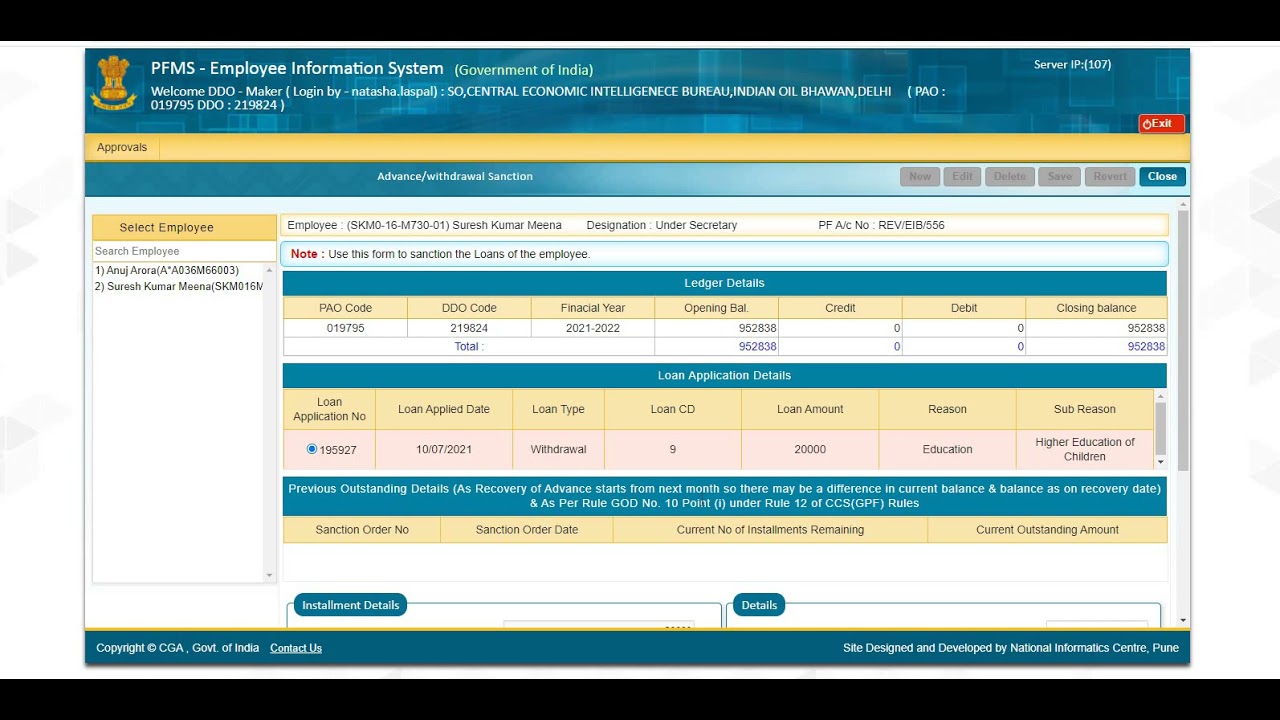Click the Loan Type column header
The width and height of the screenshot is (1280, 720).
click(x=558, y=409)
